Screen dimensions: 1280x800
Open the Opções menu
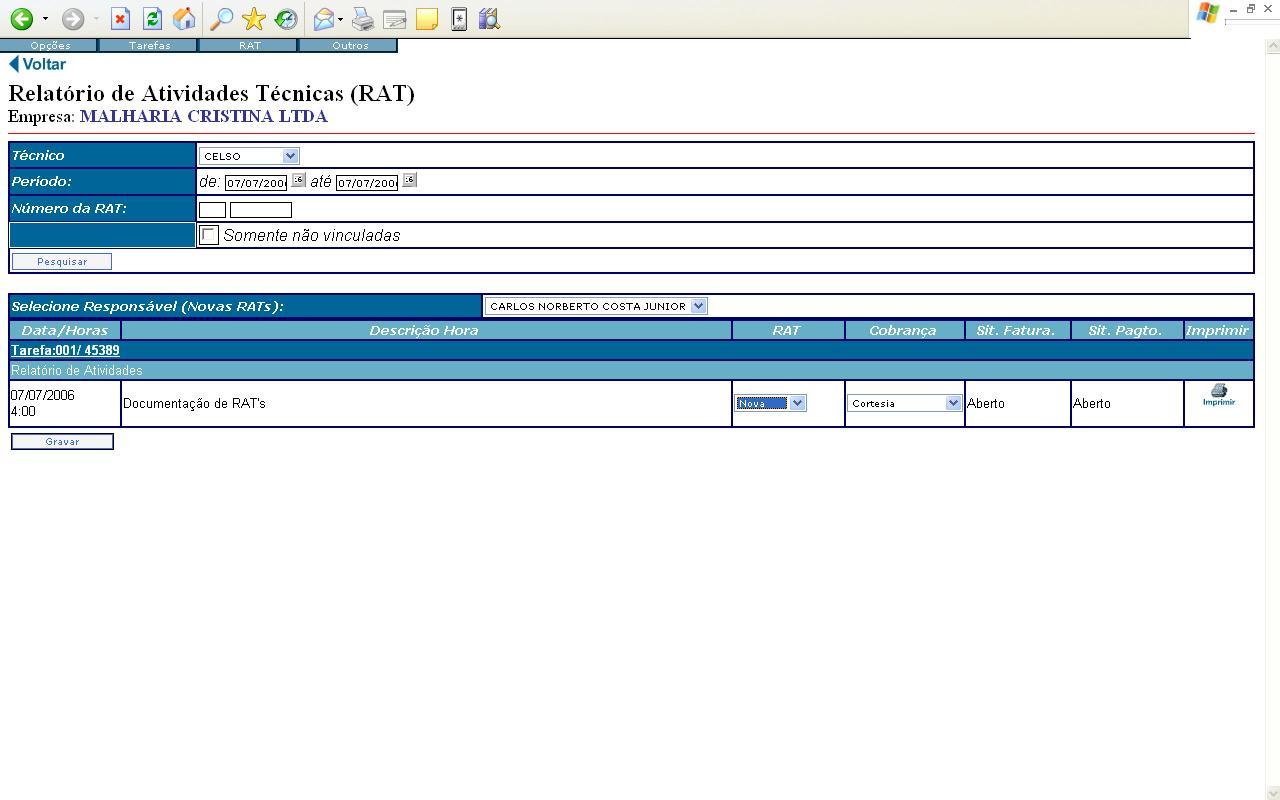tap(50, 45)
